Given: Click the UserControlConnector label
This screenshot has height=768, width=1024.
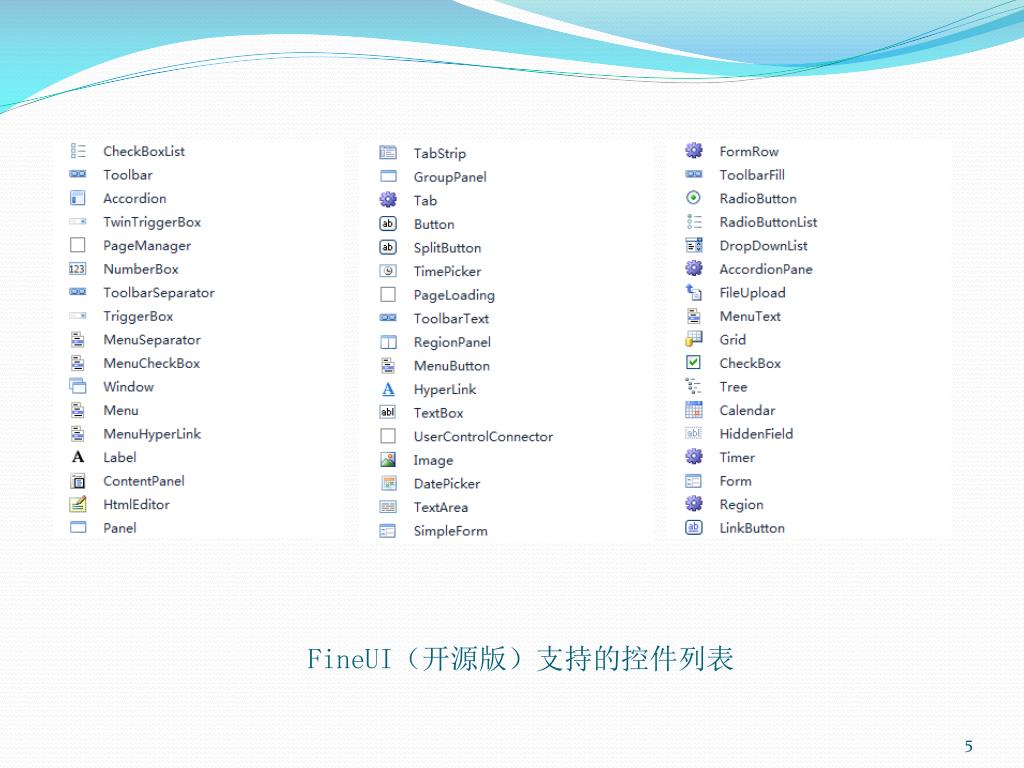Looking at the screenshot, I should (x=483, y=436).
